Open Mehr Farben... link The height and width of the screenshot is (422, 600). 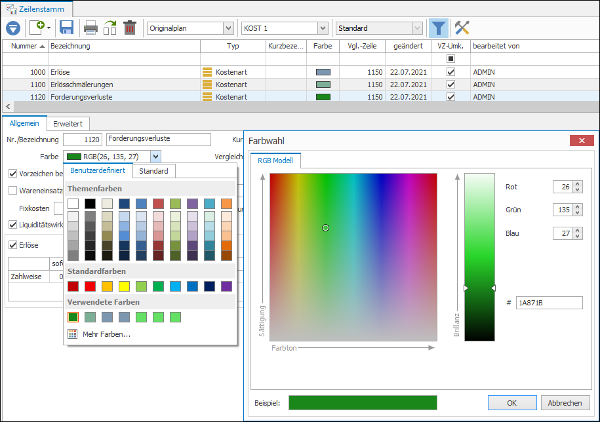pyautogui.click(x=106, y=334)
